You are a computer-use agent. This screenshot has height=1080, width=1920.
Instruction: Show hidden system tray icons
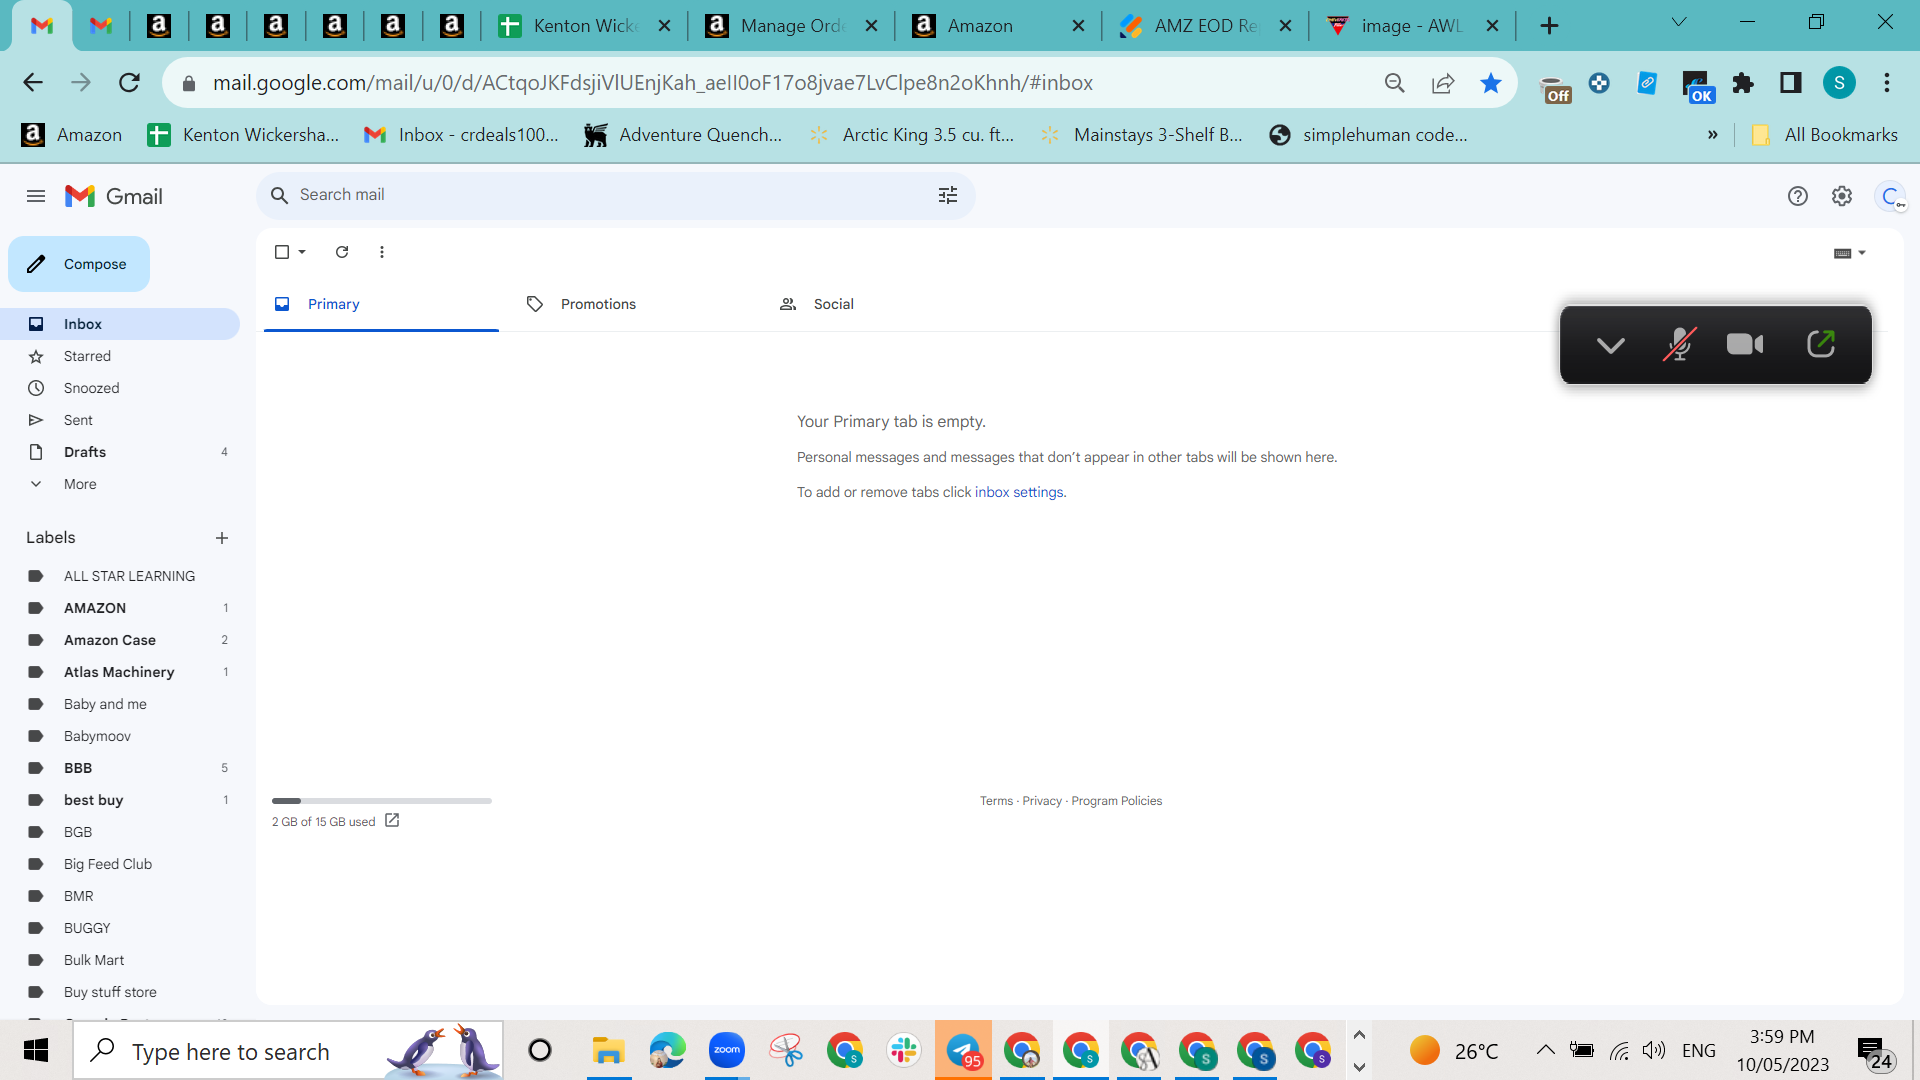click(1545, 1050)
